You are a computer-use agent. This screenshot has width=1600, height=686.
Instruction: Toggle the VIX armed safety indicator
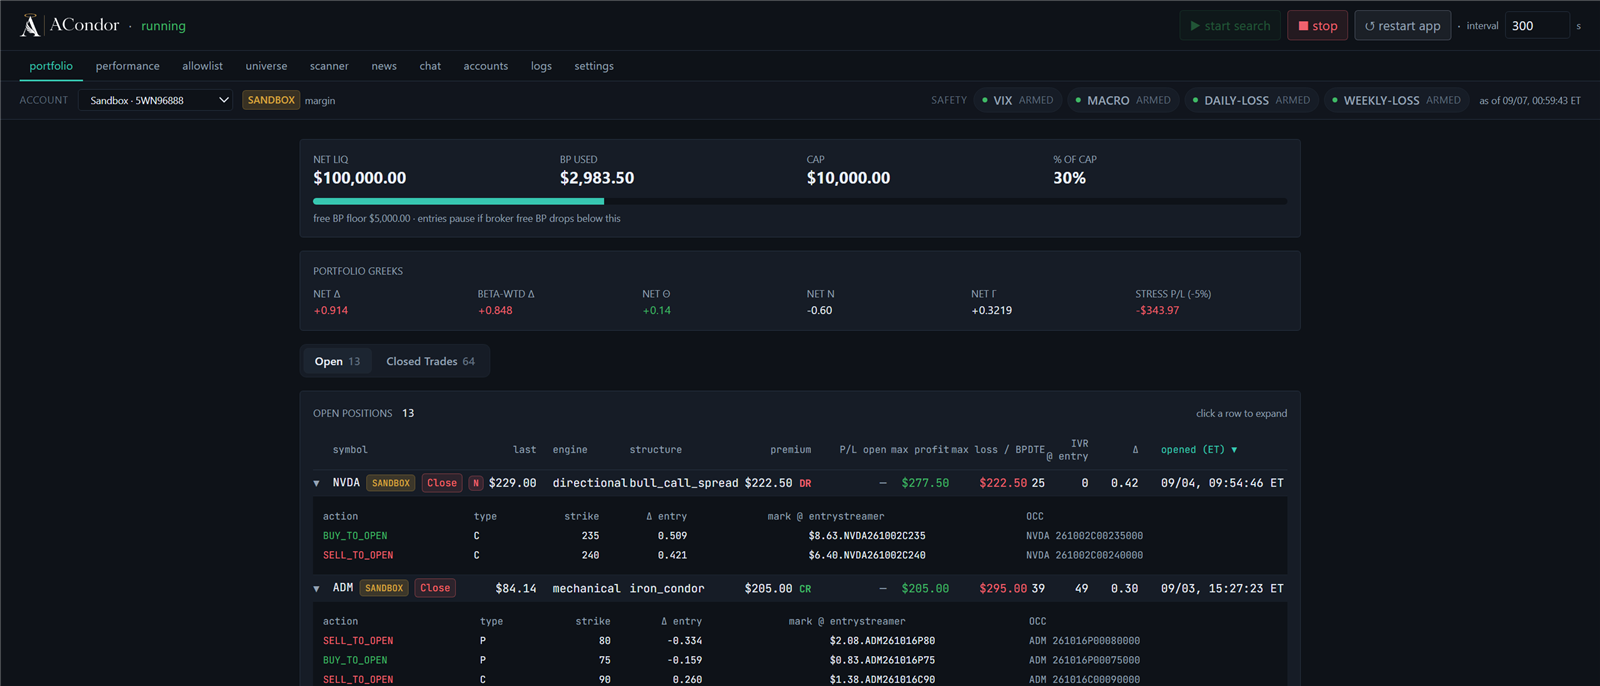(x=1018, y=100)
